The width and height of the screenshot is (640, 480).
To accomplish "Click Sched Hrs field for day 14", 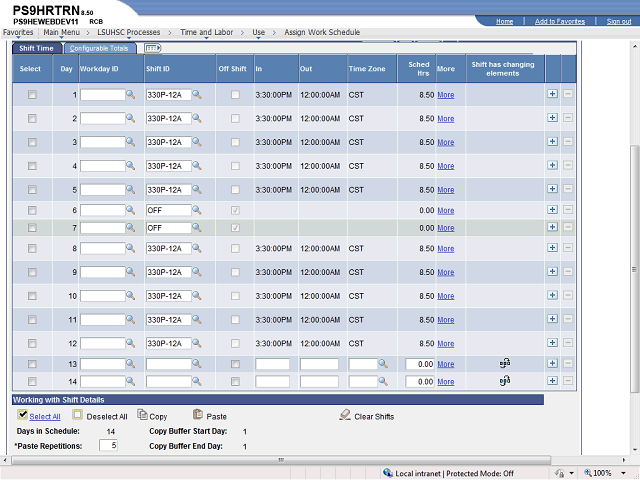I will [420, 381].
